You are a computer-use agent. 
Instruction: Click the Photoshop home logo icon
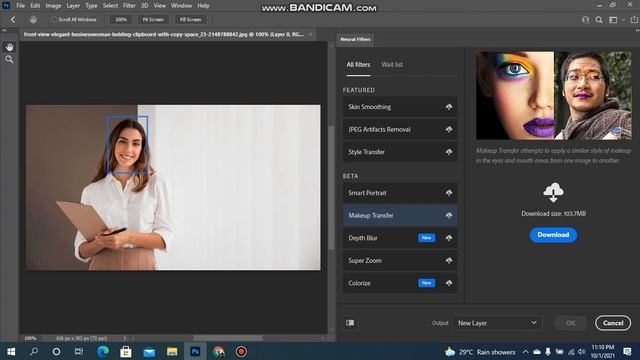[6, 5]
